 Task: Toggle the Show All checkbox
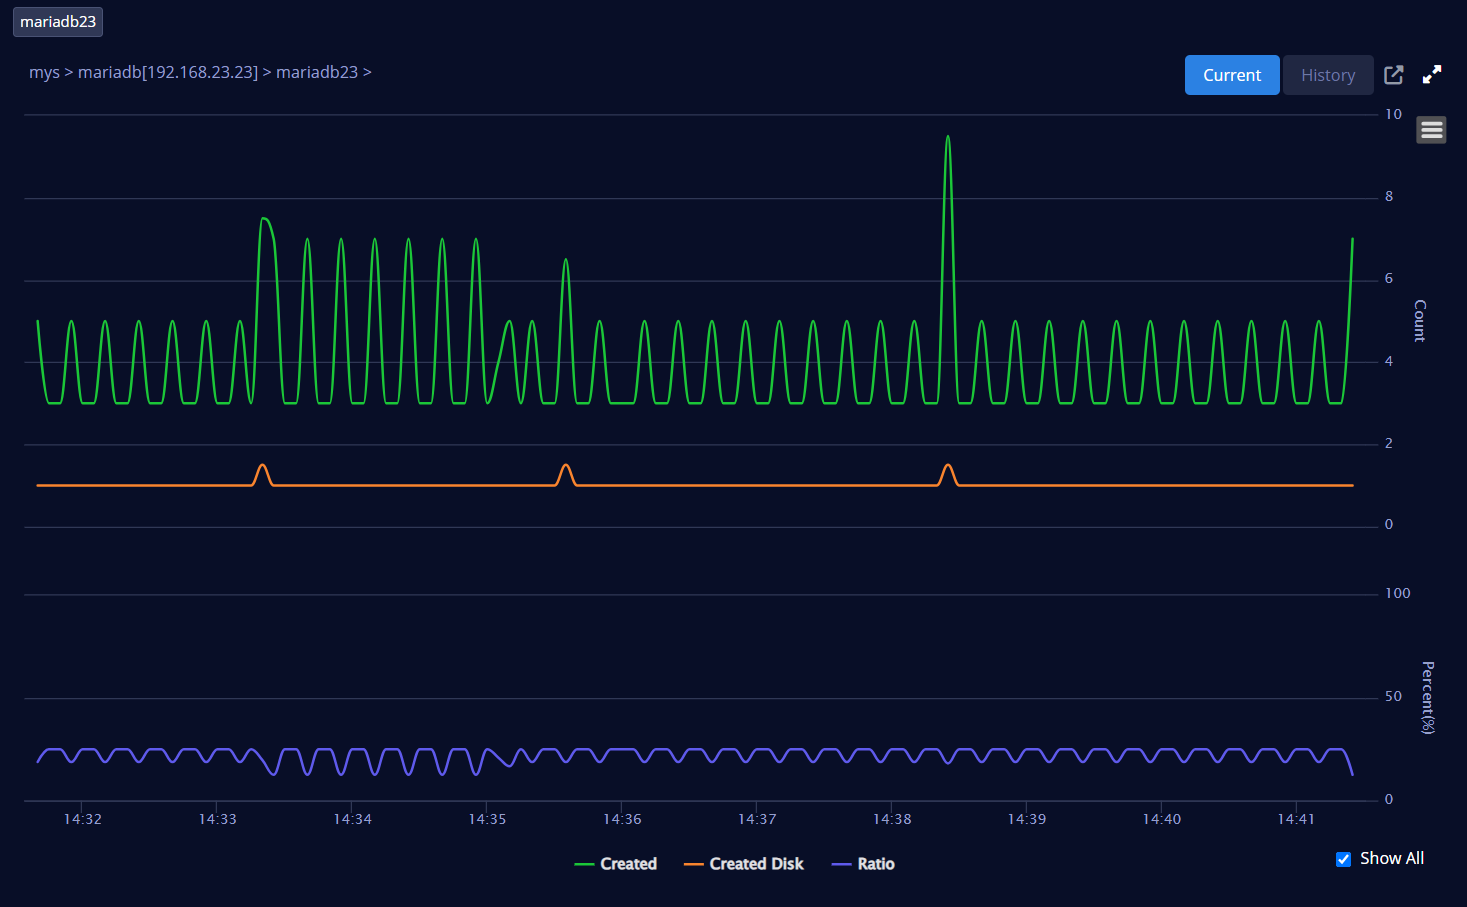(1343, 859)
